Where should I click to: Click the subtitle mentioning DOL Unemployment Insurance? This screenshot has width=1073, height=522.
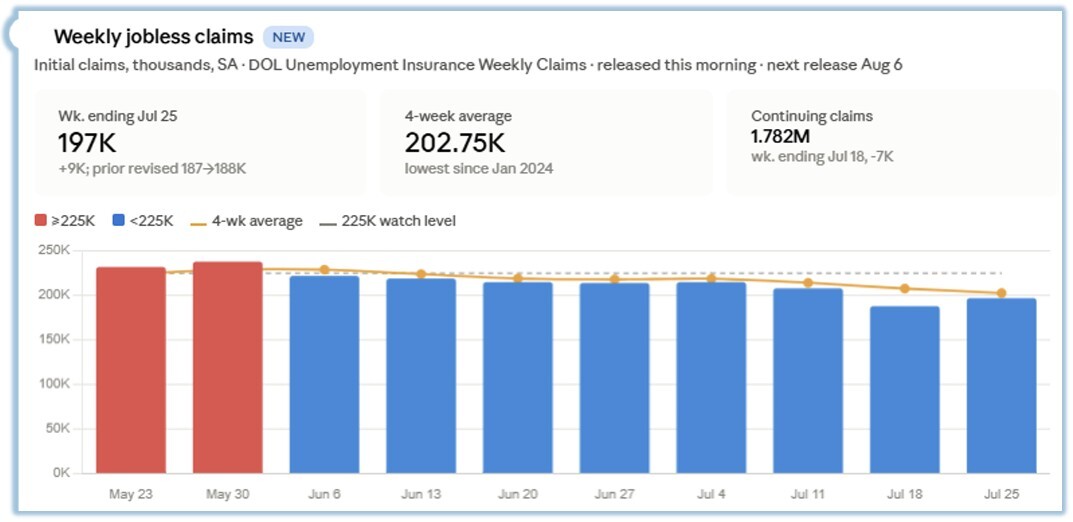(x=469, y=65)
